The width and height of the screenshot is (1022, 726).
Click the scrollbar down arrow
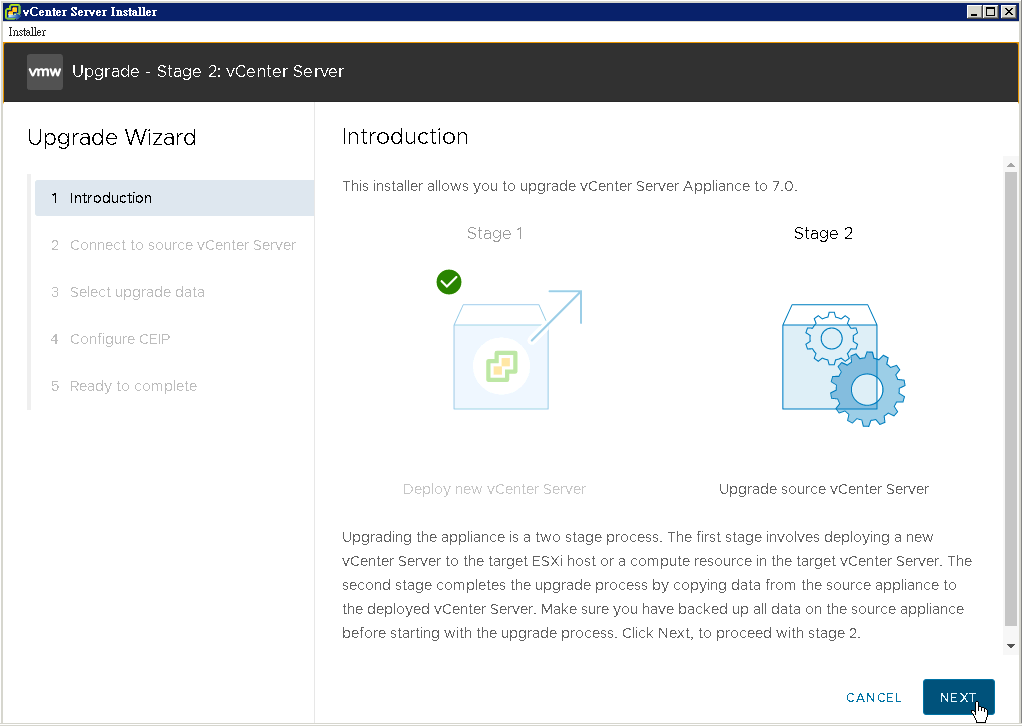pos(1011,646)
